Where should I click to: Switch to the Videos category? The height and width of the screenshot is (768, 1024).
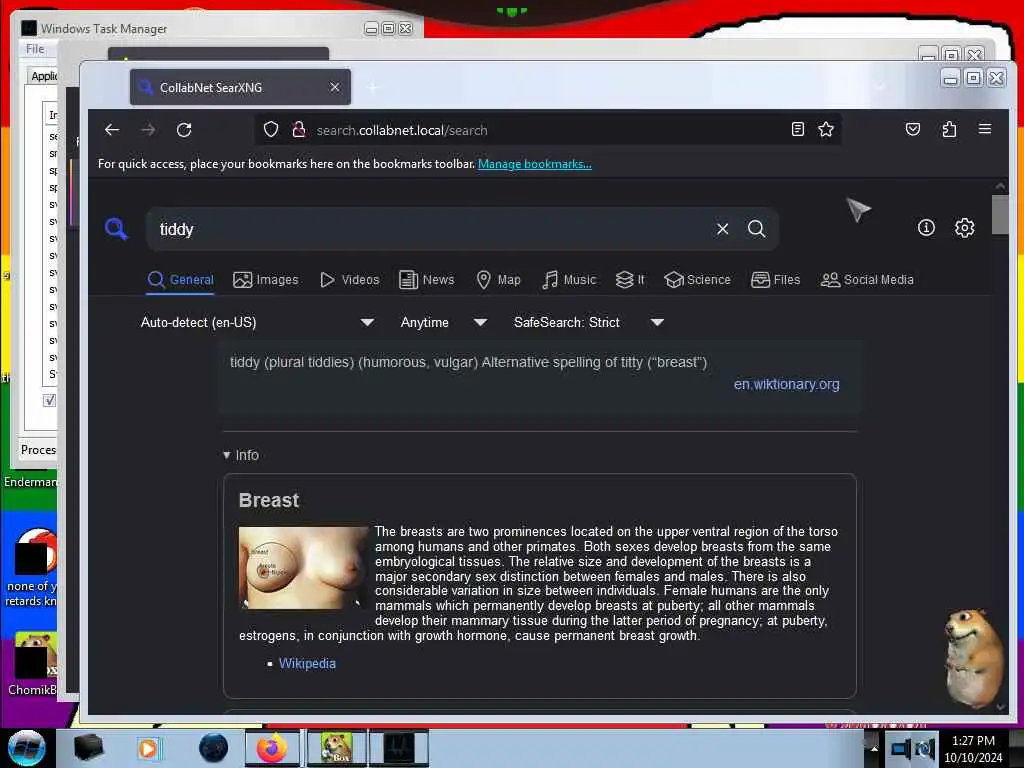point(349,280)
